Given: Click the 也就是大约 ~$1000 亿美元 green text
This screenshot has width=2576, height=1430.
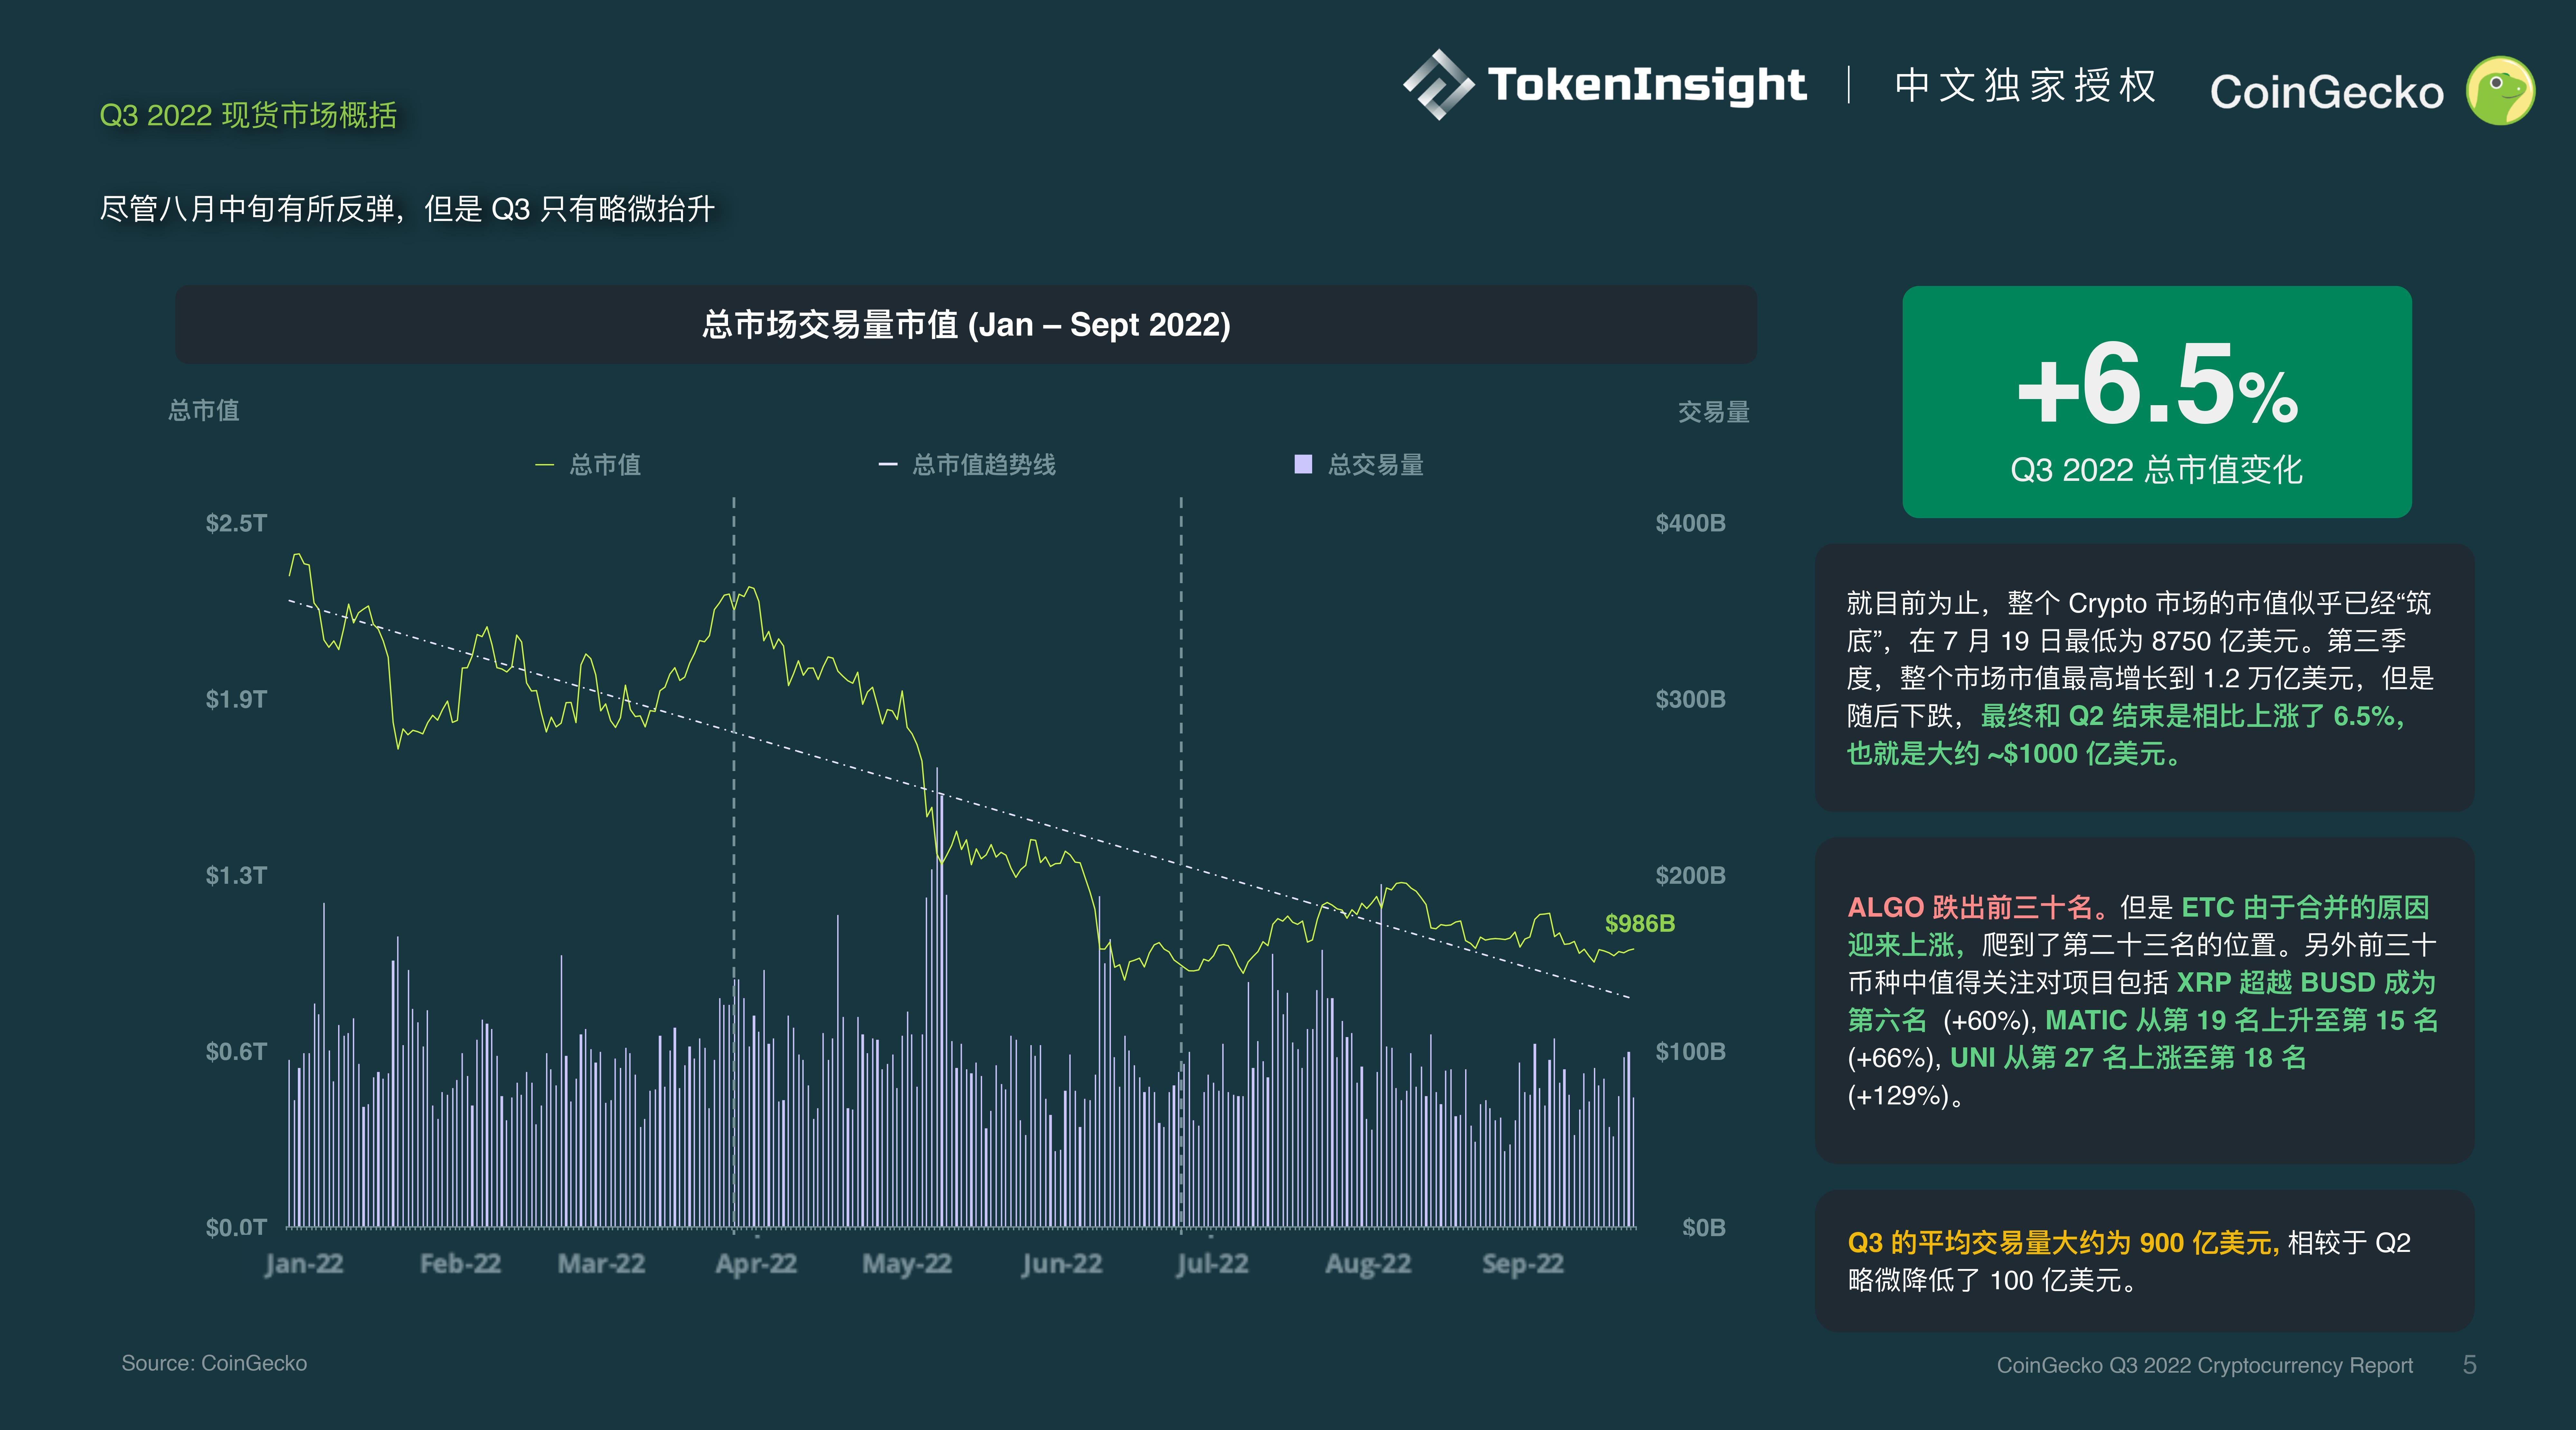Looking at the screenshot, I should point(2014,754).
